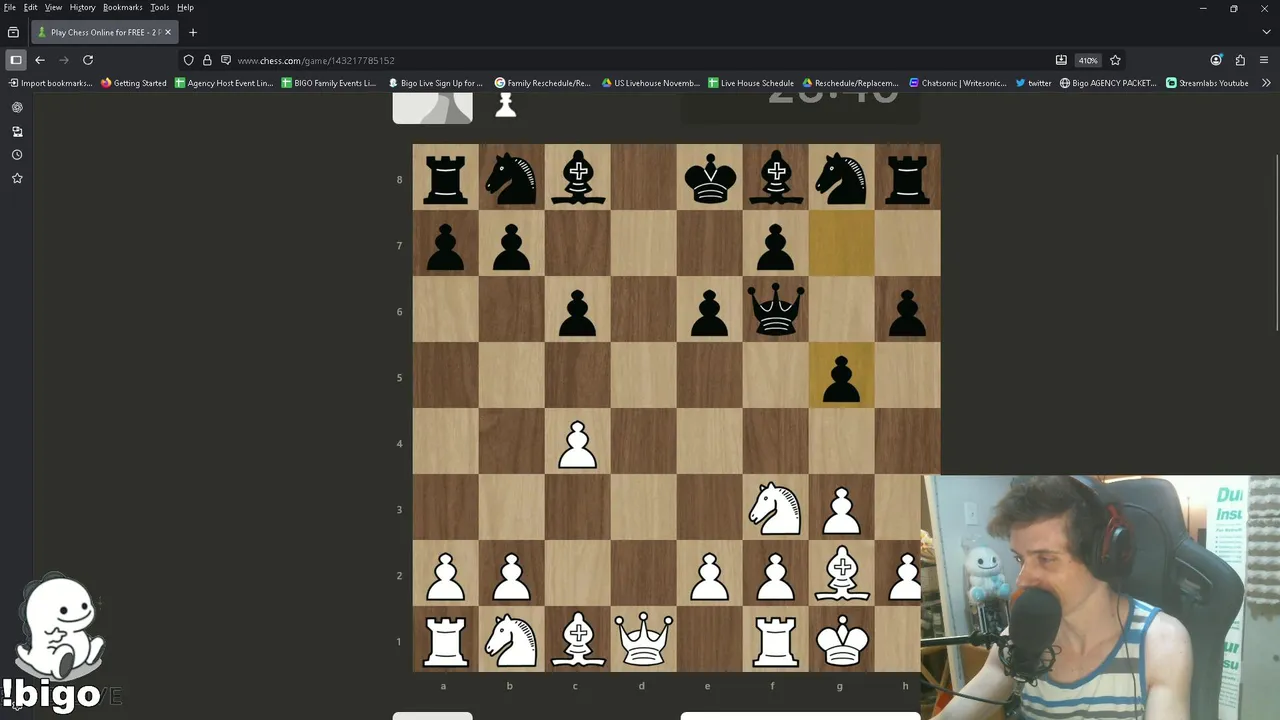This screenshot has height=720, width=1280.
Task: Open the bookmarks star sidebar icon
Action: click(17, 178)
